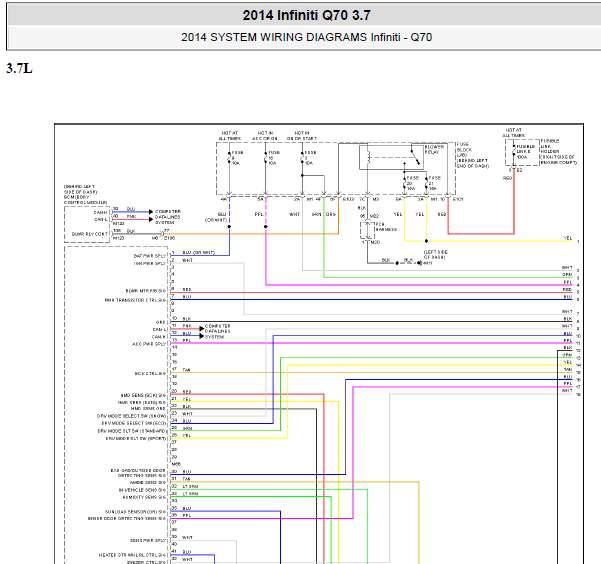This screenshot has width=601, height=564.
Task: Click the "BLU (OR WHT)" pin 1 wire label
Action: pos(199,253)
